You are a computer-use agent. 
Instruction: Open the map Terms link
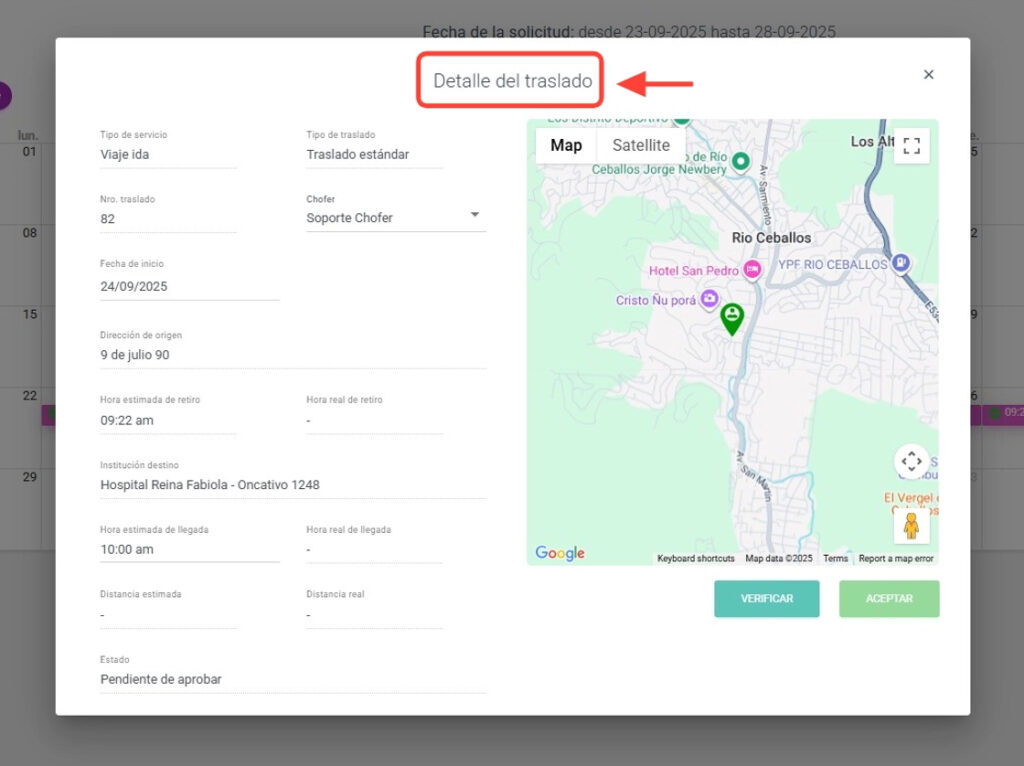[x=835, y=559]
